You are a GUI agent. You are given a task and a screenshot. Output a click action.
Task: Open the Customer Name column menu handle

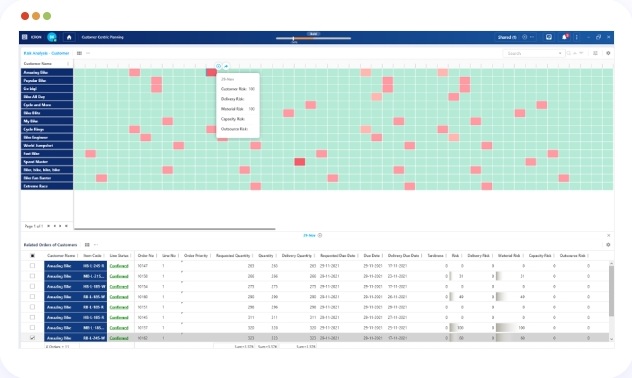(68, 64)
